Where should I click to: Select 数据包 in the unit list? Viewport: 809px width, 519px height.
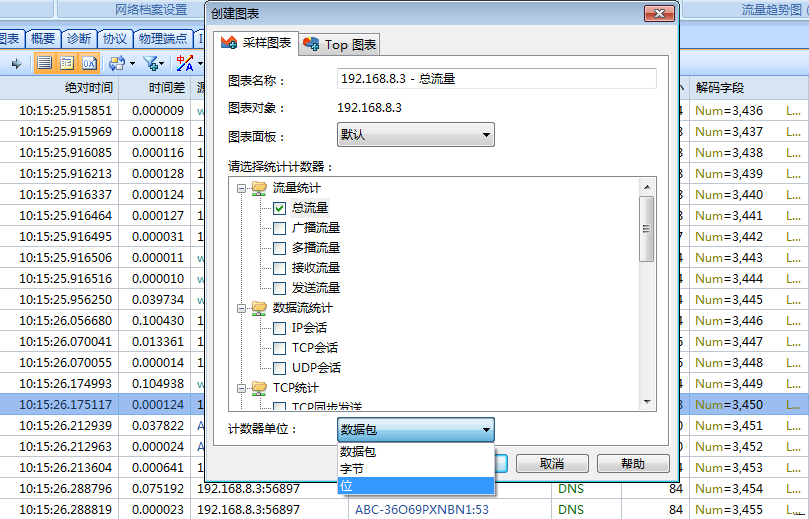(416, 451)
